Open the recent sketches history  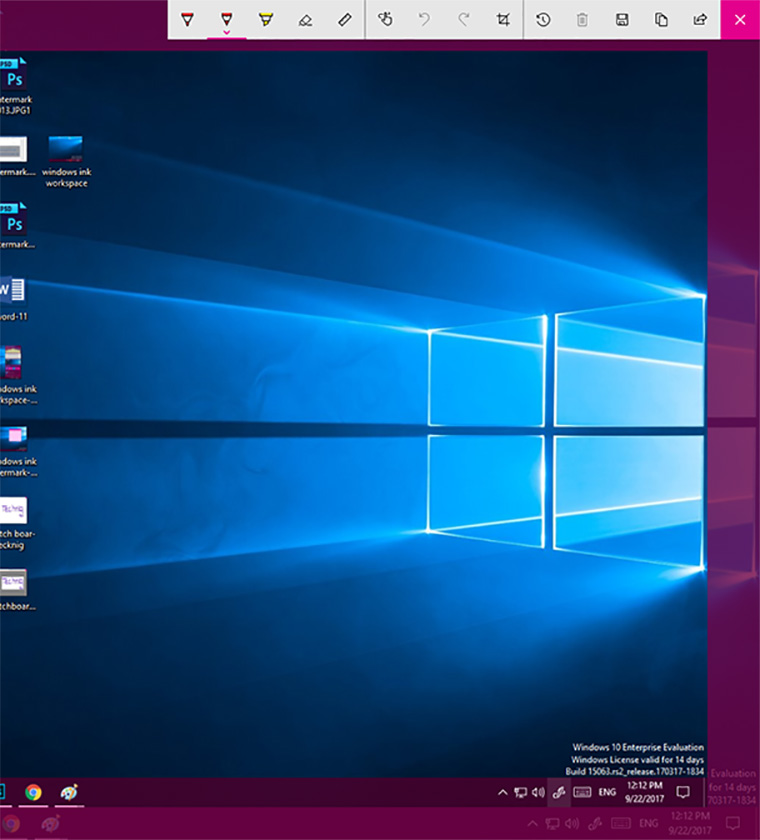coord(543,20)
